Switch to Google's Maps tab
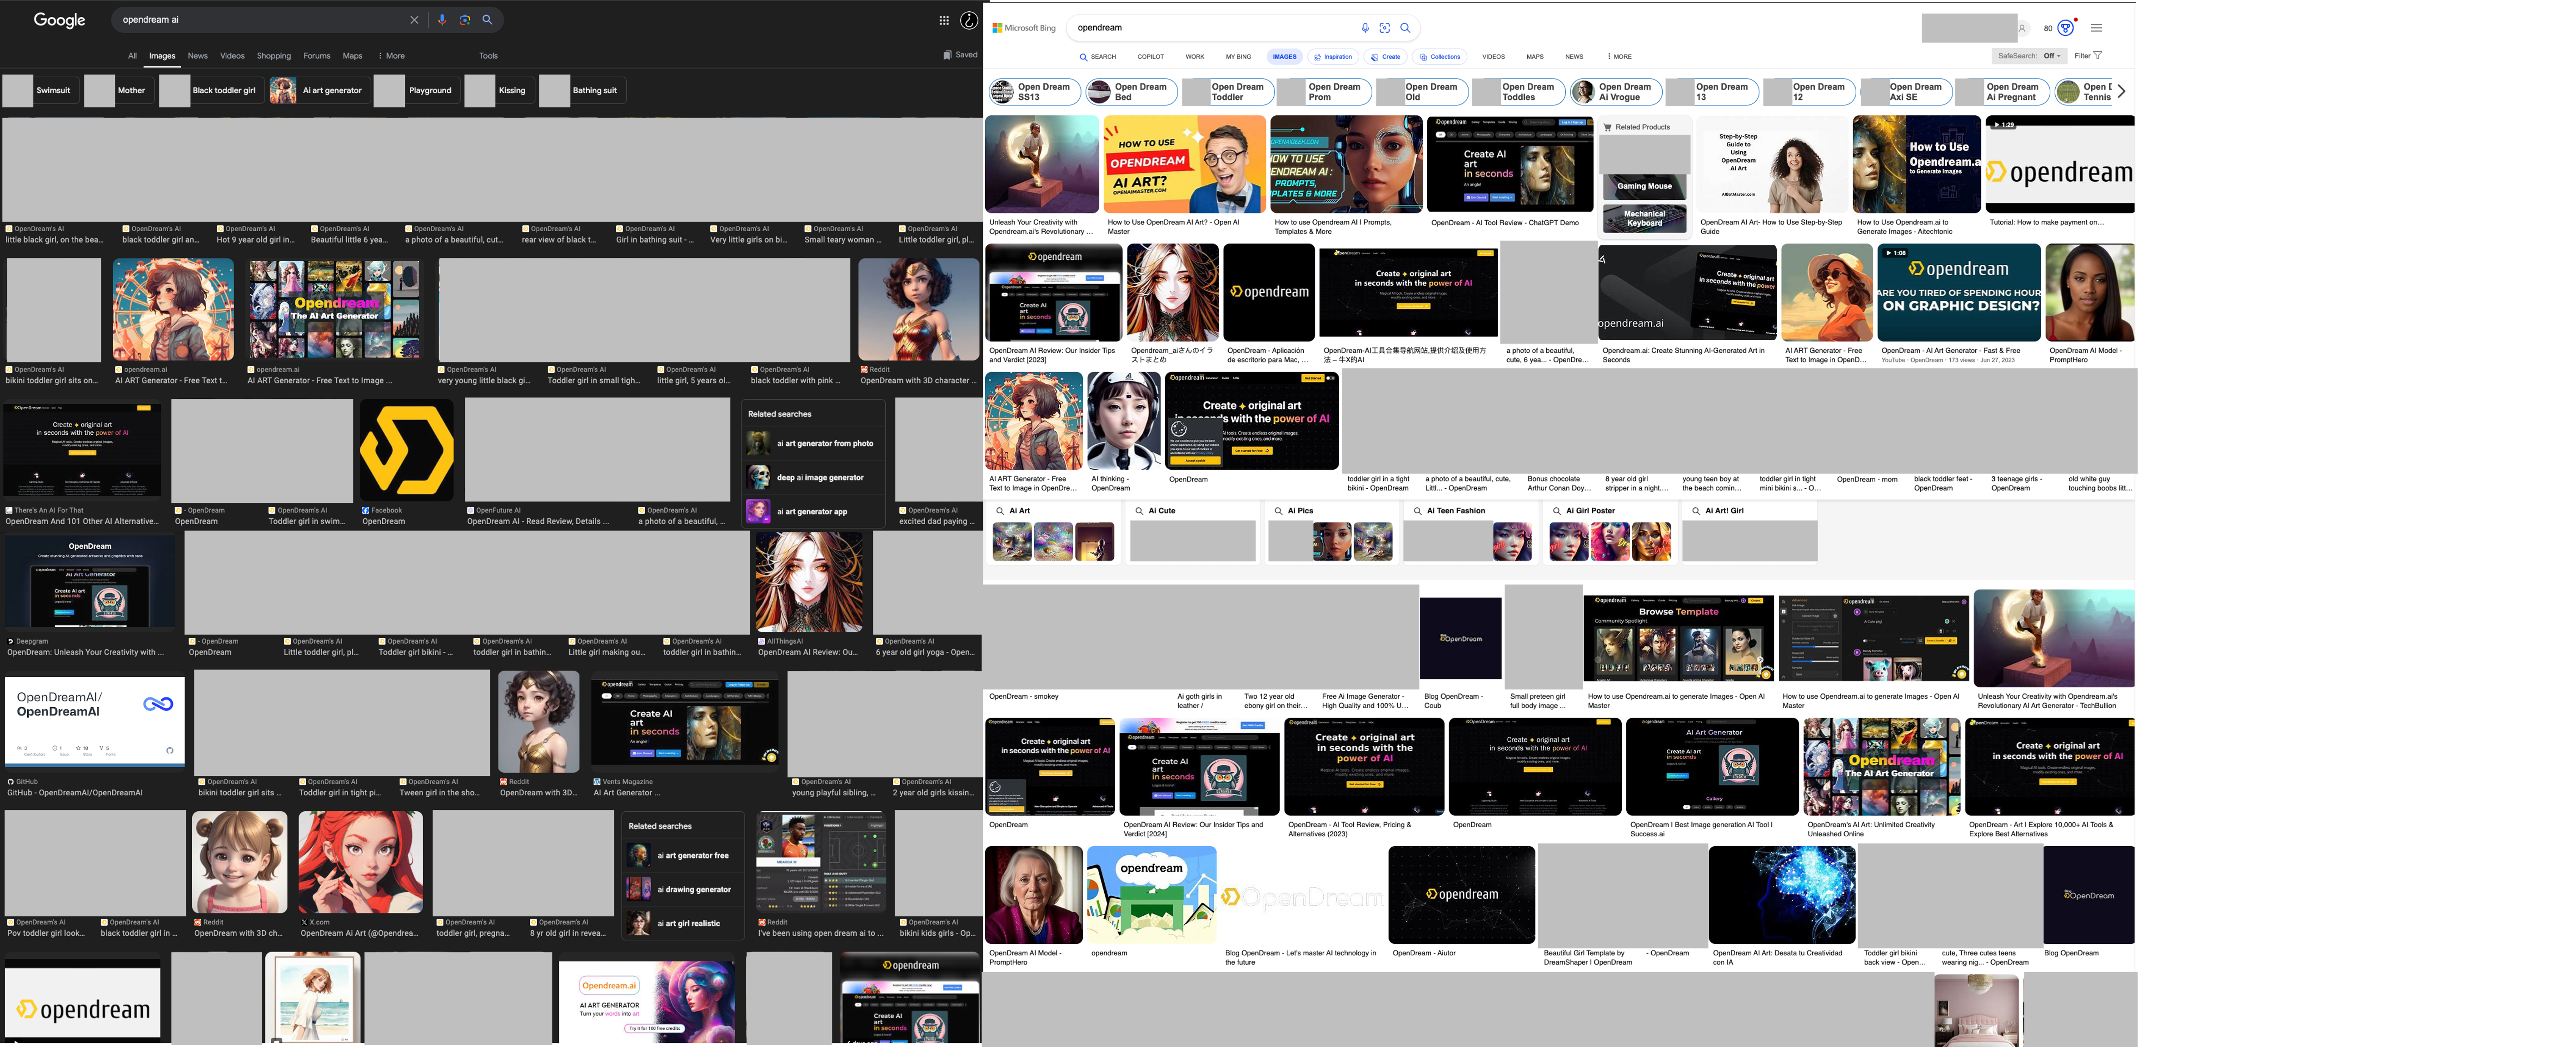 pos(352,56)
